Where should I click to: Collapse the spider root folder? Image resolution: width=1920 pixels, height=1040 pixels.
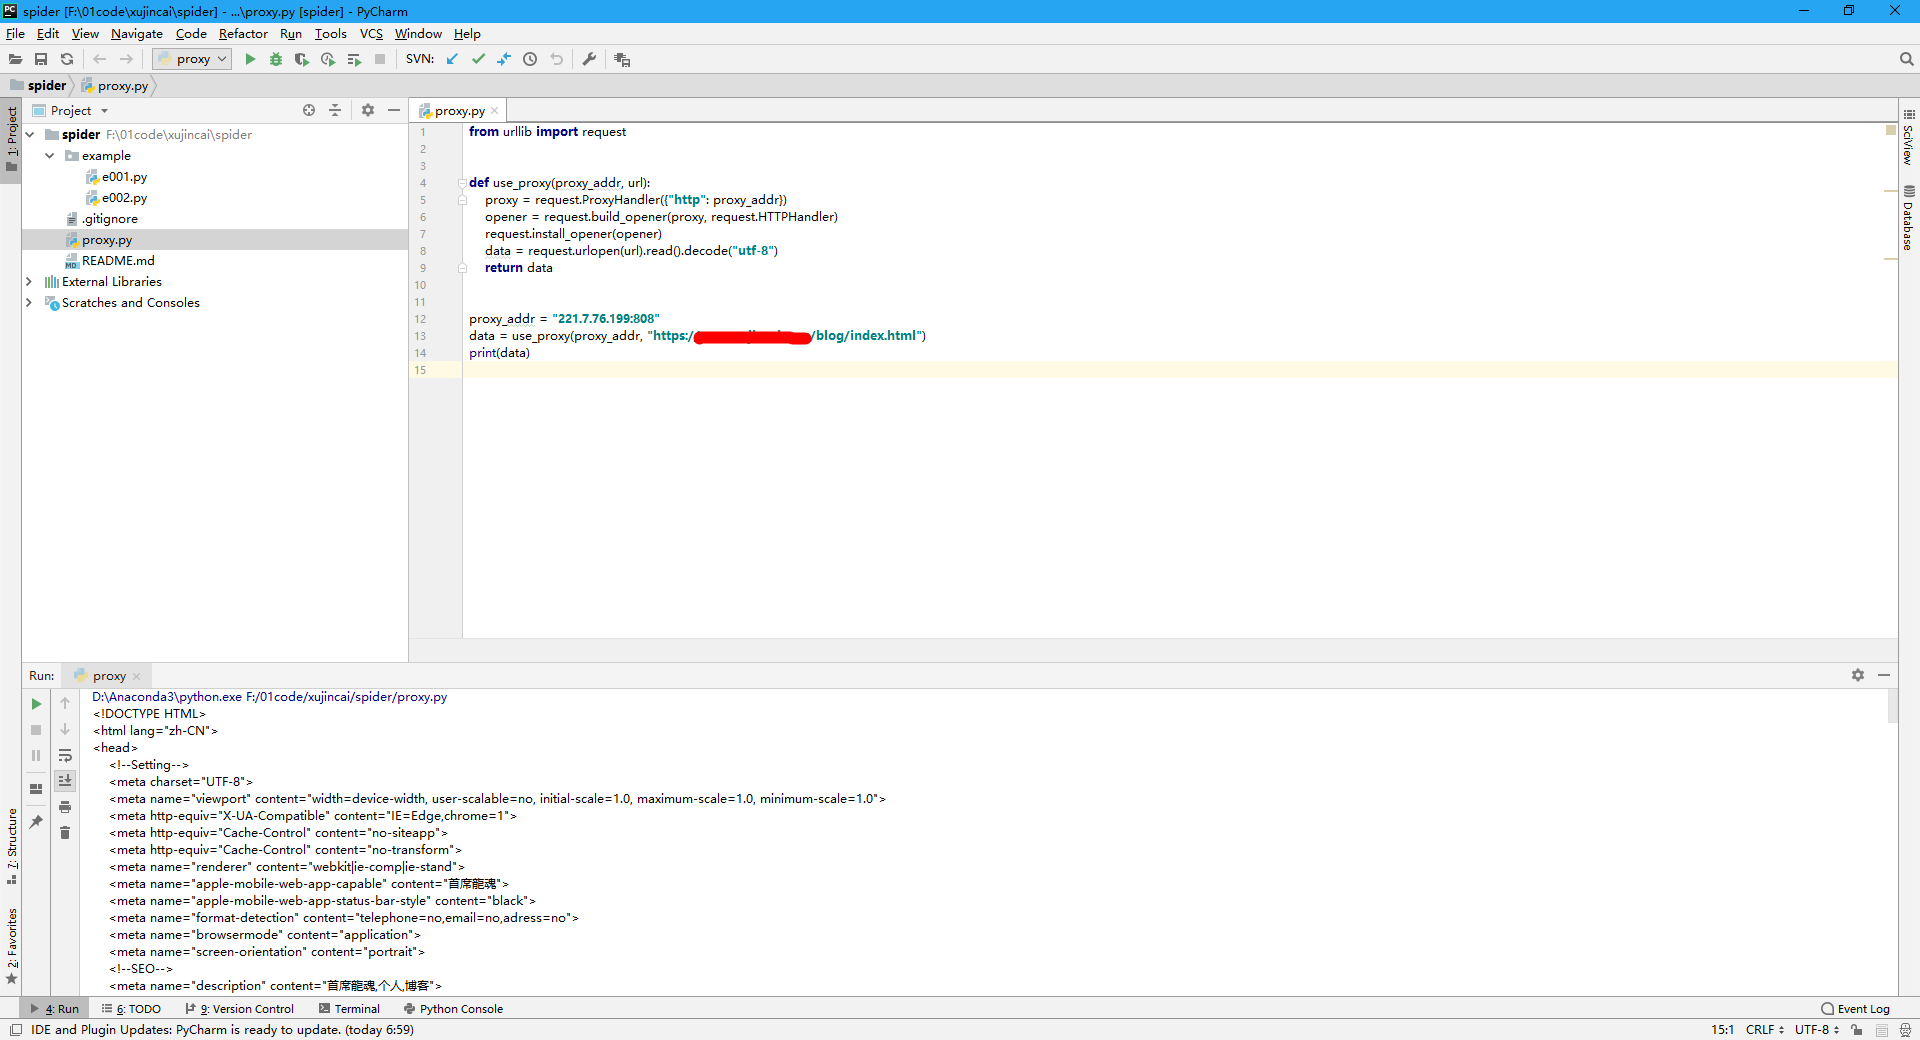click(30, 134)
